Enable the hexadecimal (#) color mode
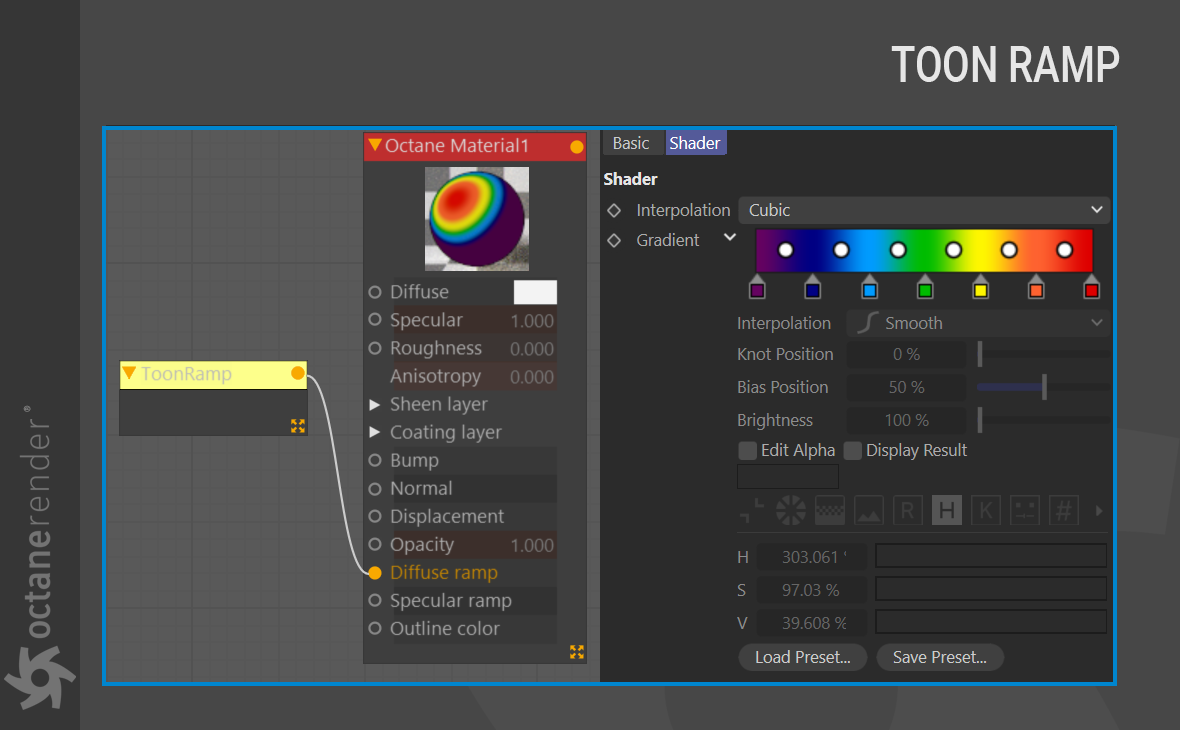 point(1063,510)
